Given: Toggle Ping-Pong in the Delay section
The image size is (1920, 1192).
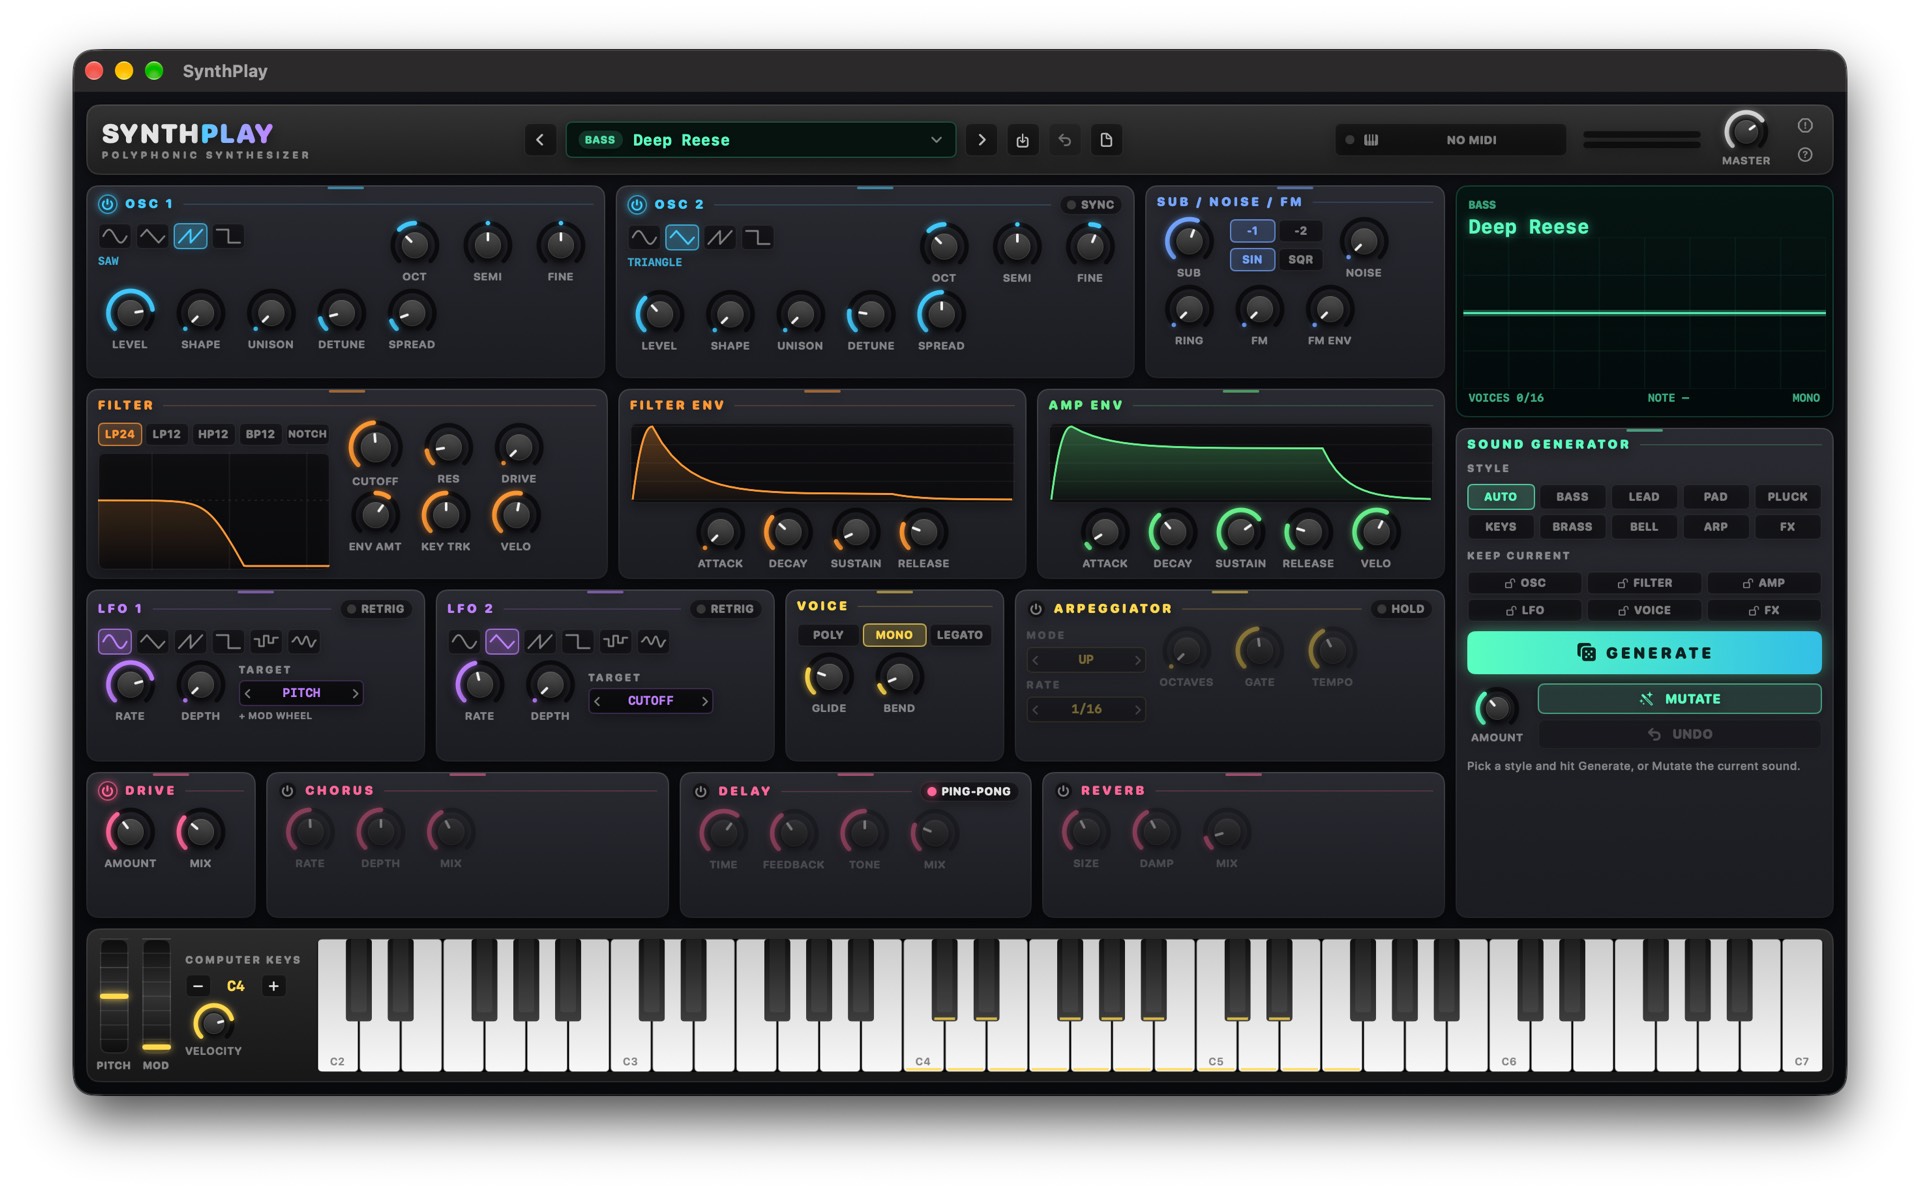Looking at the screenshot, I should point(968,792).
